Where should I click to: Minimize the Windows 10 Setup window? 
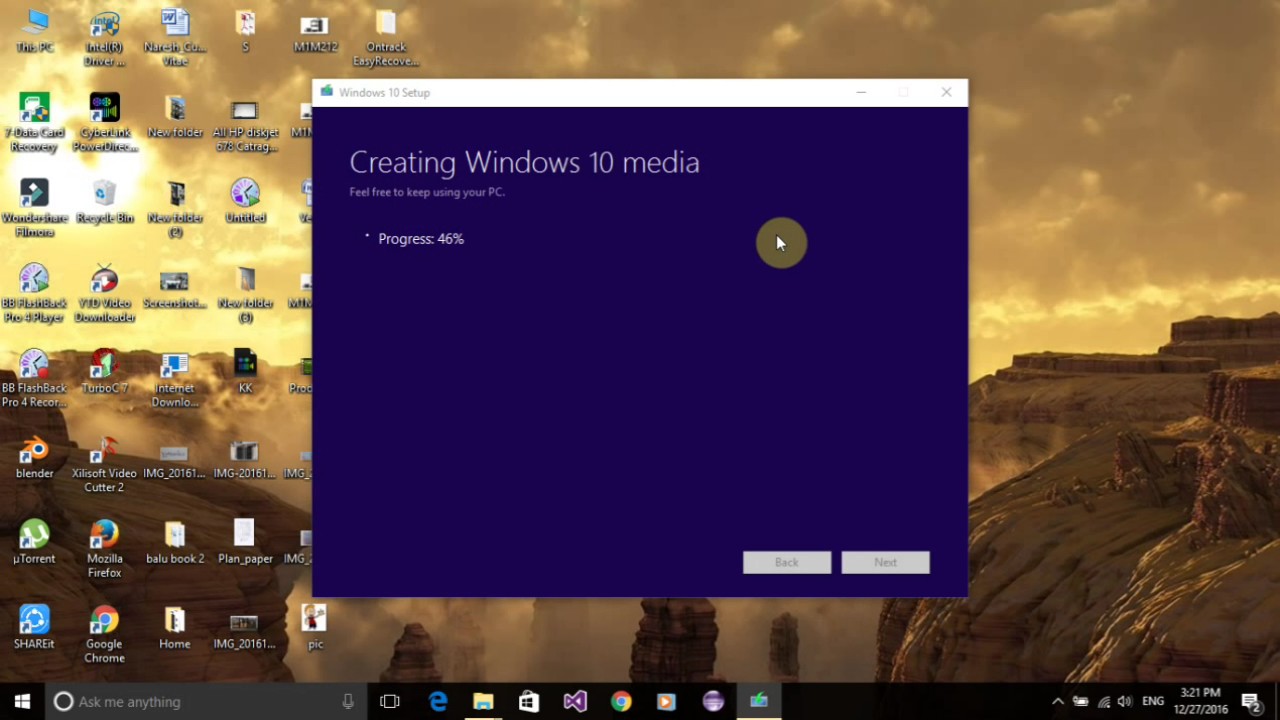pos(861,92)
